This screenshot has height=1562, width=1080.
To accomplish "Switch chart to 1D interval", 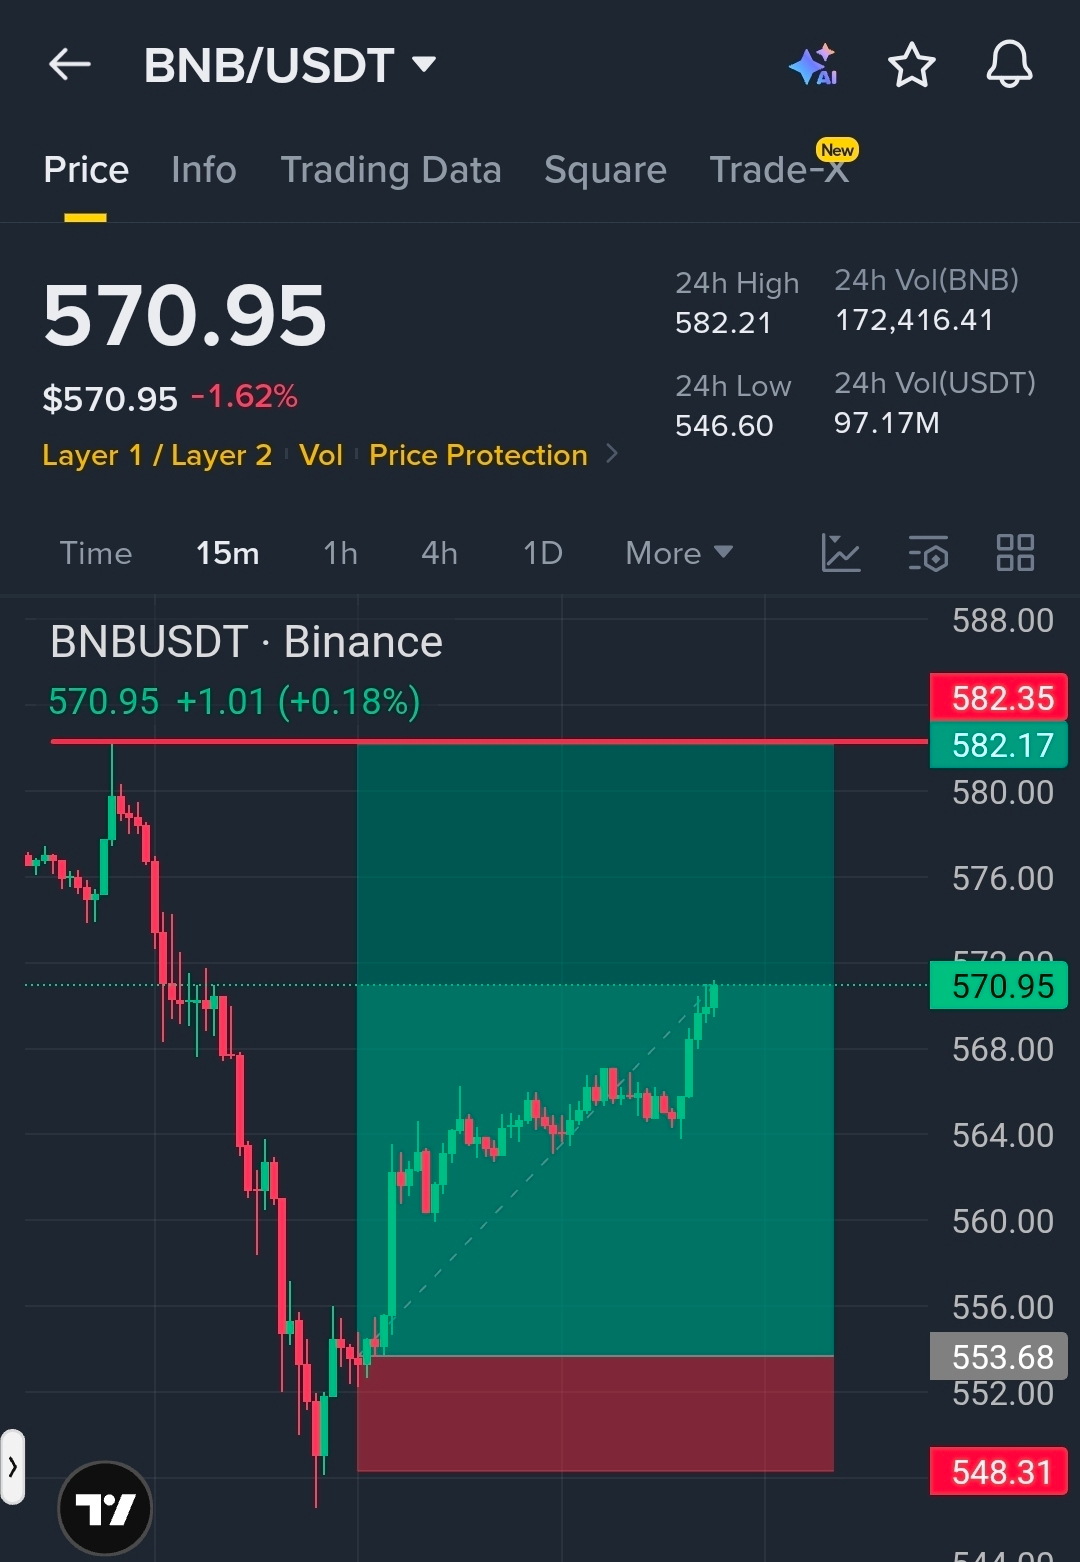I will (x=543, y=553).
